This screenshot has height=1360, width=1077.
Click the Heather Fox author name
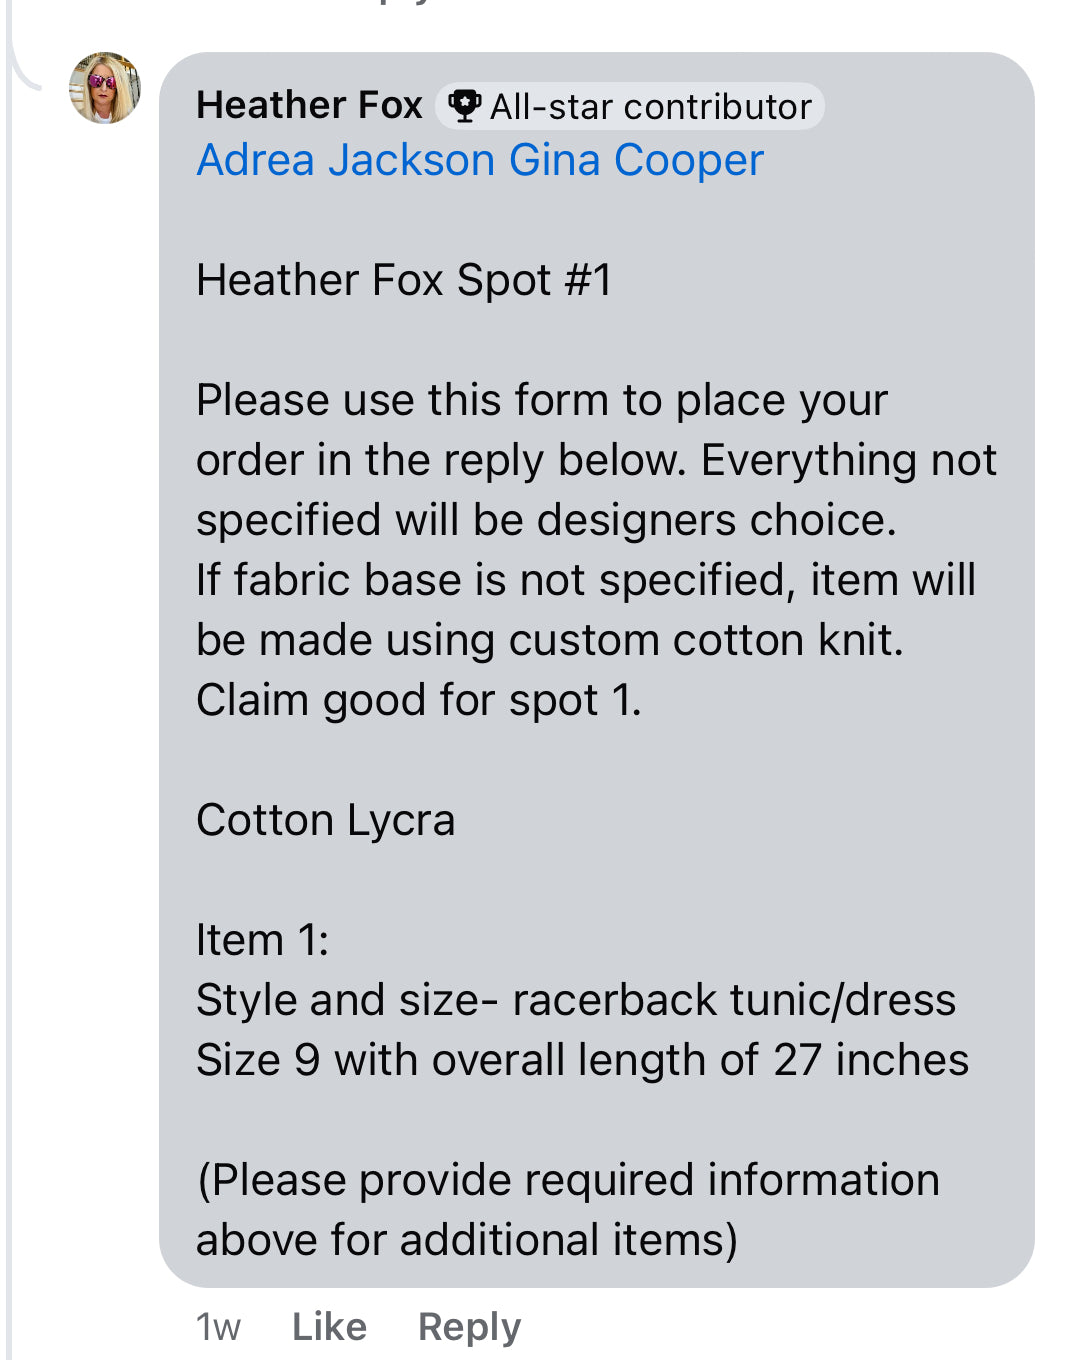(x=309, y=105)
